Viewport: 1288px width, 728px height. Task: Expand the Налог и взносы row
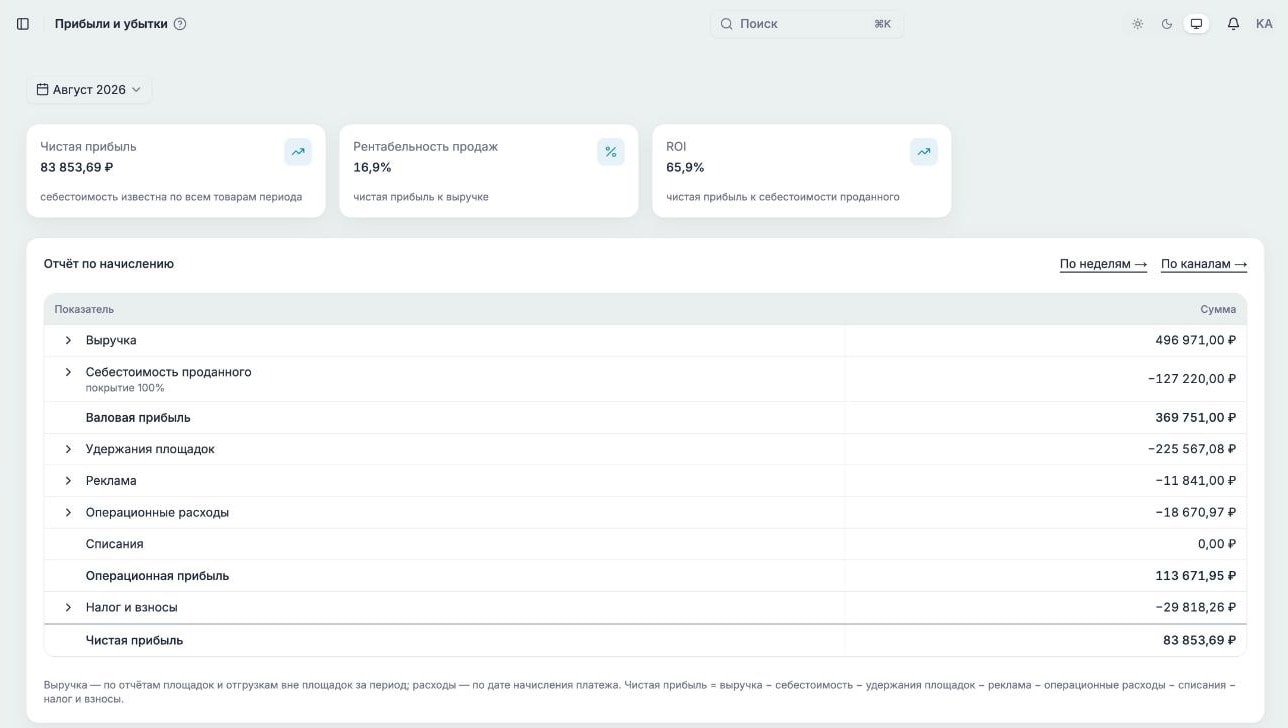coord(68,608)
